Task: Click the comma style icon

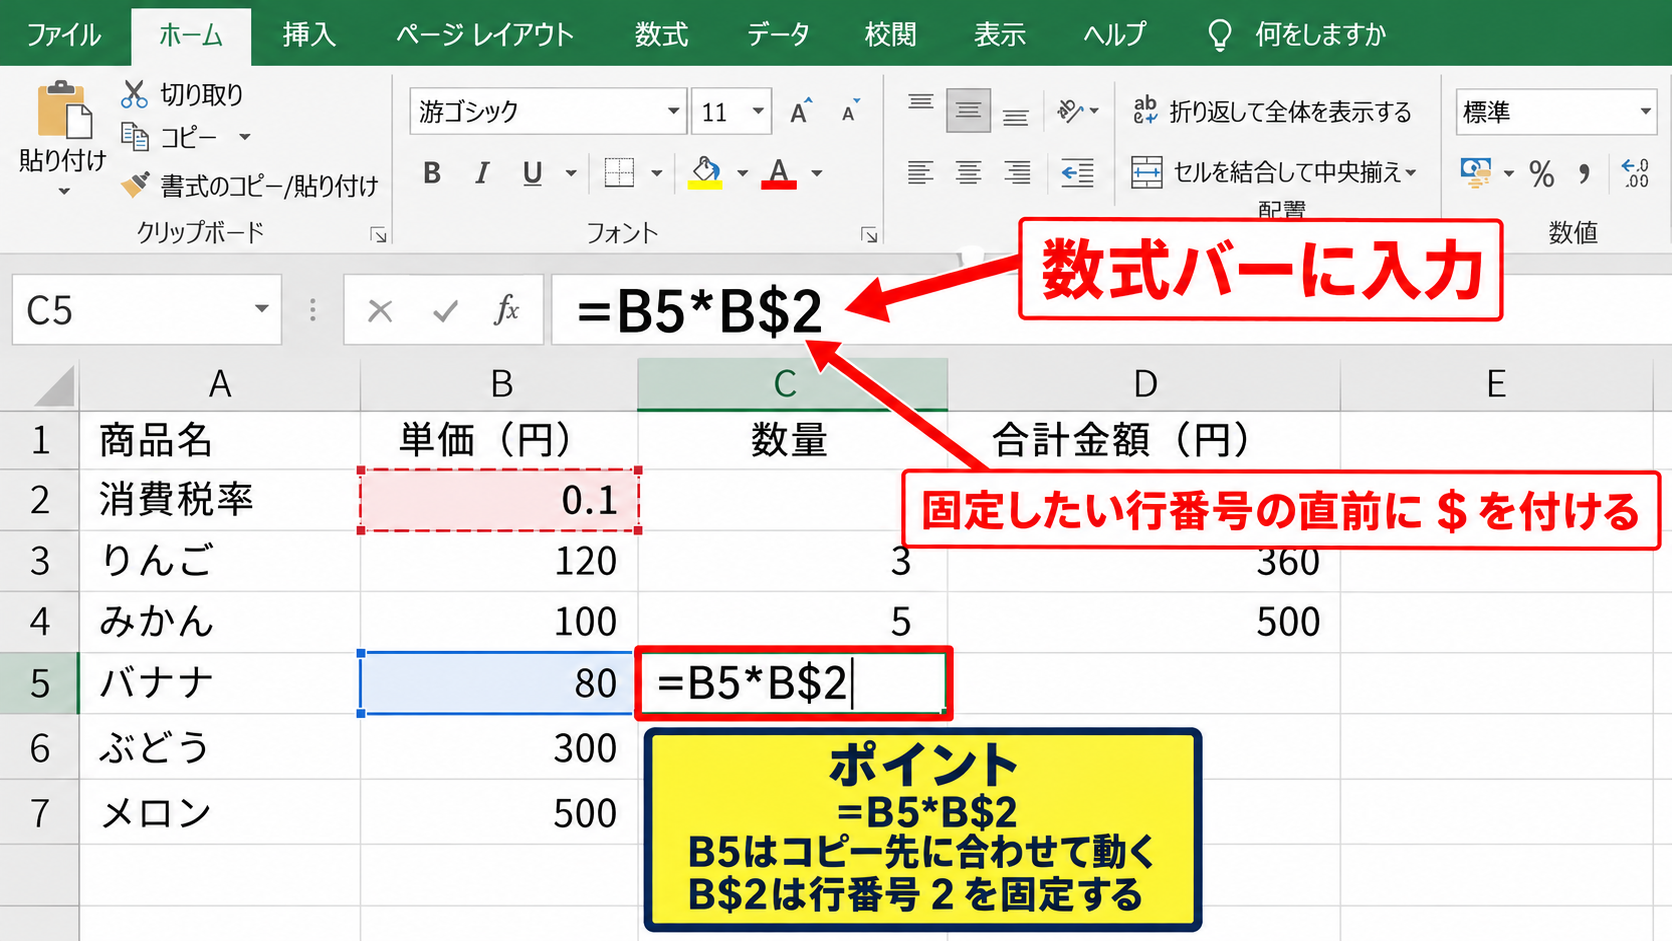Action: tap(1584, 174)
